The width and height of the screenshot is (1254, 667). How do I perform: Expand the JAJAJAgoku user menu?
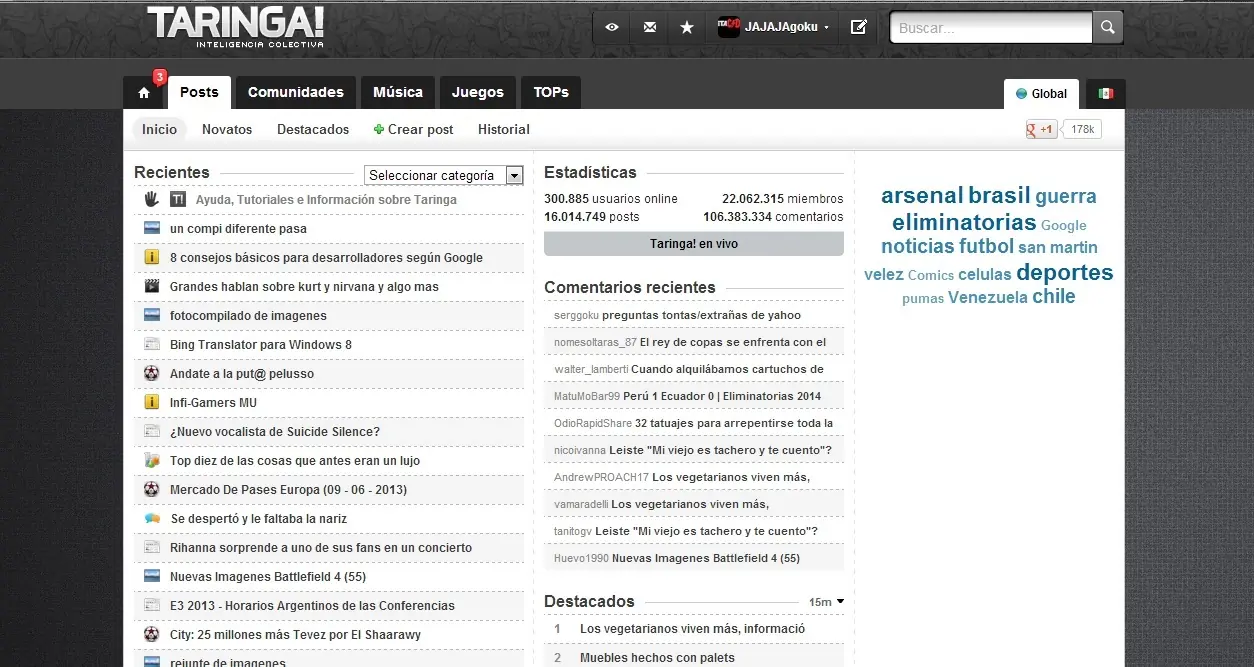pos(776,27)
